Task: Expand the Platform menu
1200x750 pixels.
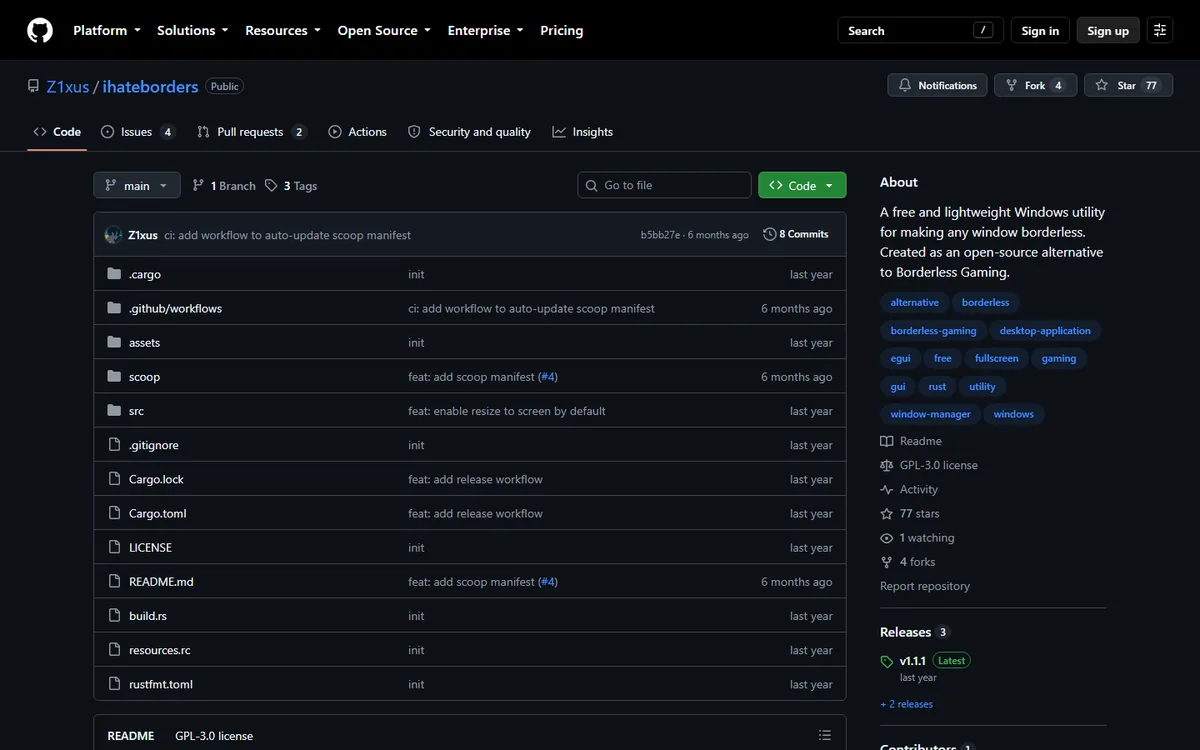Action: point(107,31)
